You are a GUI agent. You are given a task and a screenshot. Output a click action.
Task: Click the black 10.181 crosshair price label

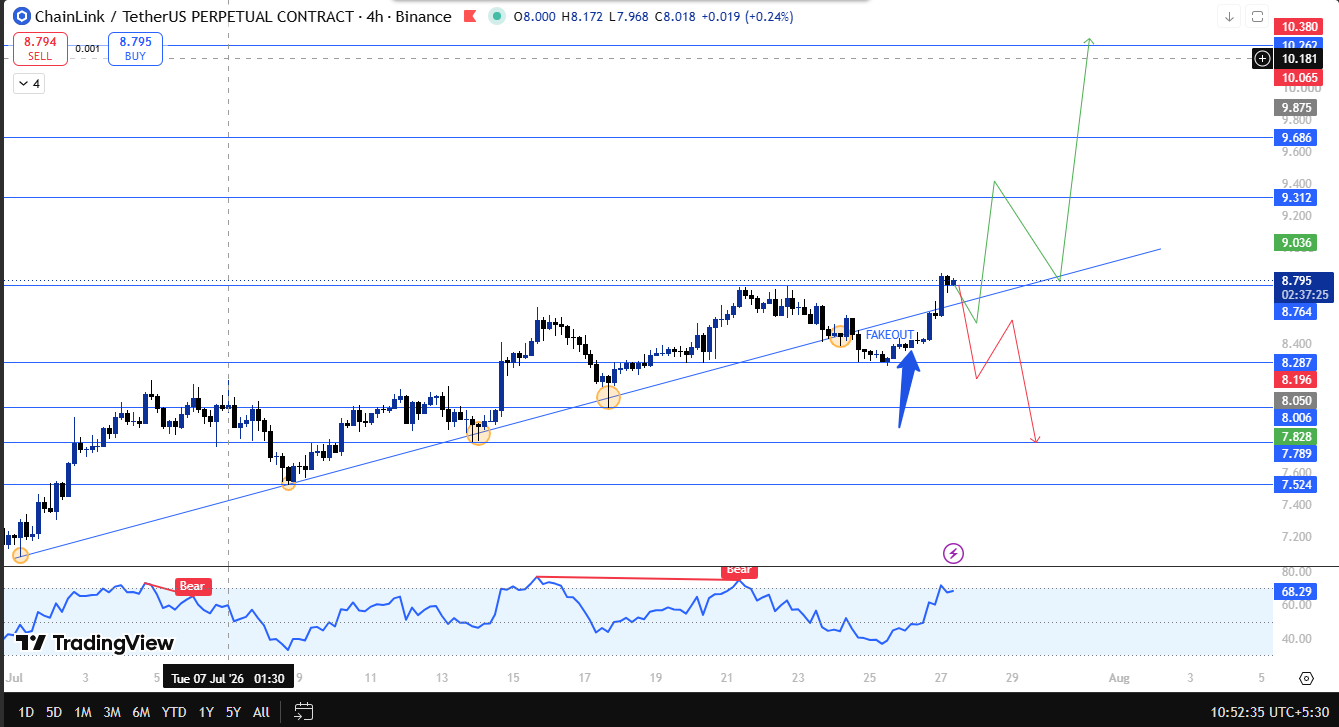[x=1298, y=59]
